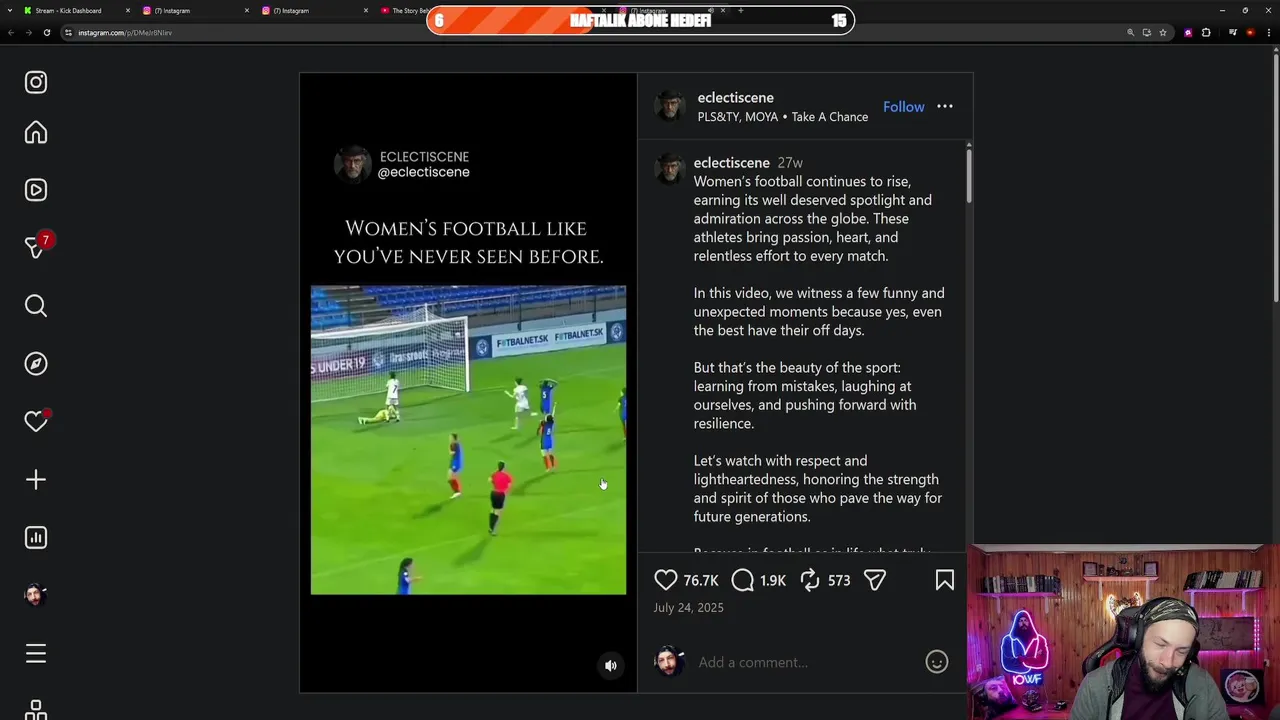This screenshot has width=1280, height=720.
Task: Click the football video to pause
Action: [468, 440]
